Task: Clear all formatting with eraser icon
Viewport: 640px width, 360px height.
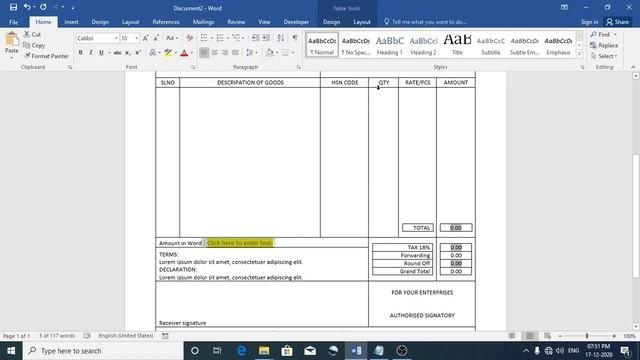Action: 189,38
